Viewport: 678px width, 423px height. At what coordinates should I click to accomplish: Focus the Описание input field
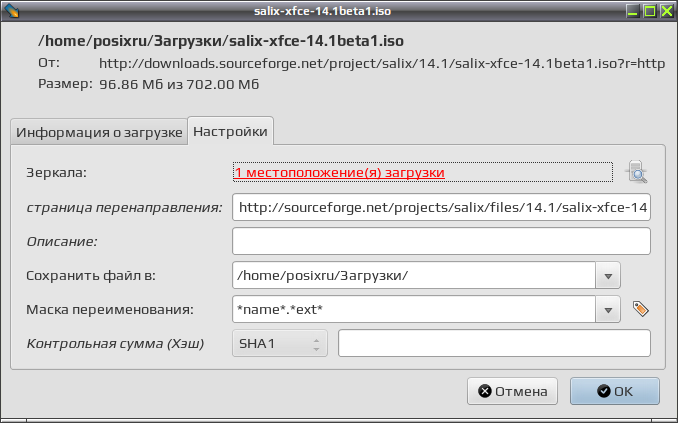[x=441, y=241]
